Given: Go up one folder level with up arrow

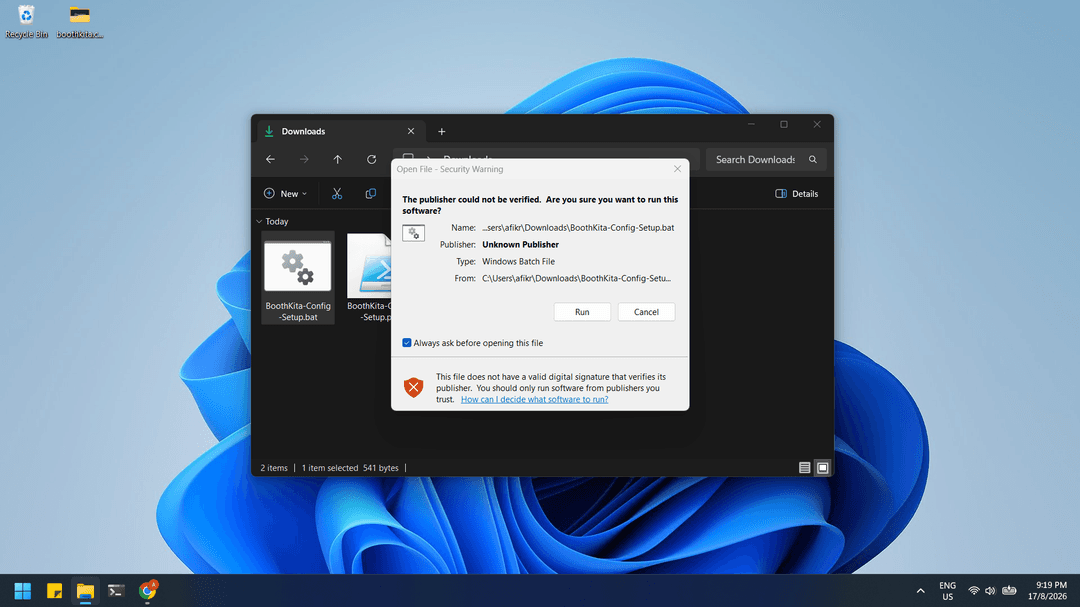Looking at the screenshot, I should coord(338,159).
